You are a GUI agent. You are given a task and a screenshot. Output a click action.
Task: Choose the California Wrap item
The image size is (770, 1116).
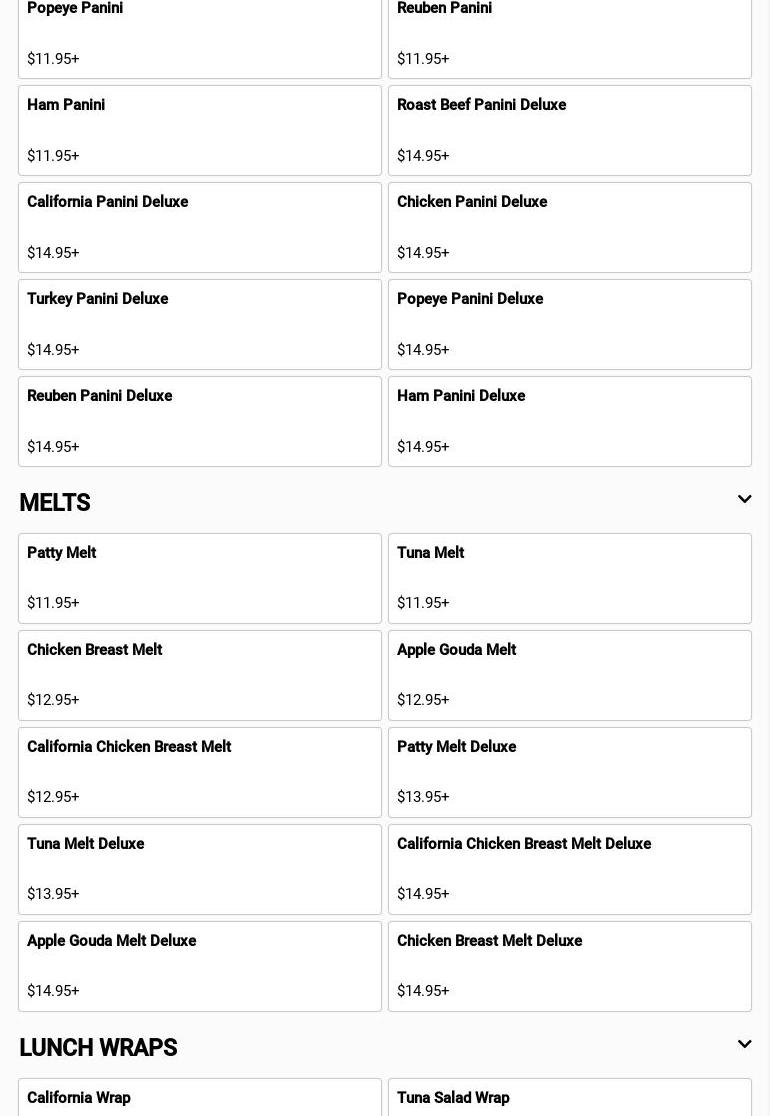[200, 1098]
